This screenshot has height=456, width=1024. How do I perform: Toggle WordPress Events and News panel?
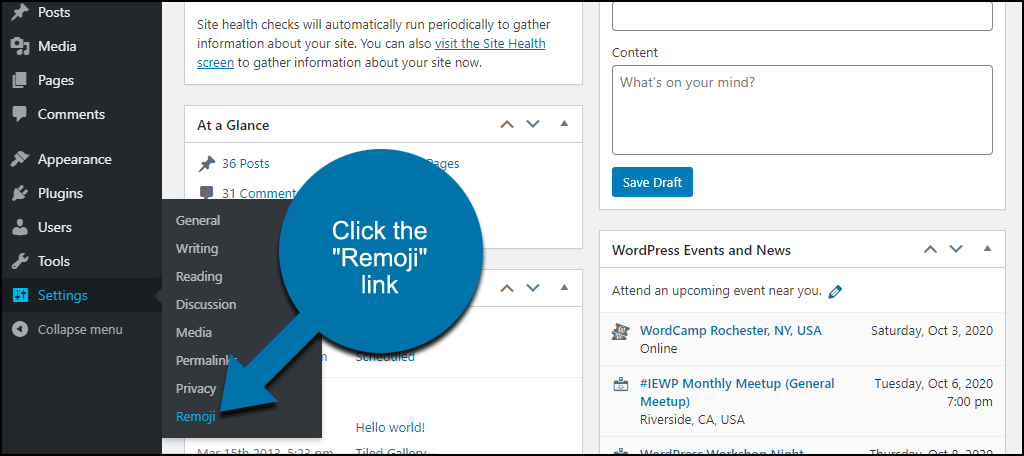tap(987, 249)
